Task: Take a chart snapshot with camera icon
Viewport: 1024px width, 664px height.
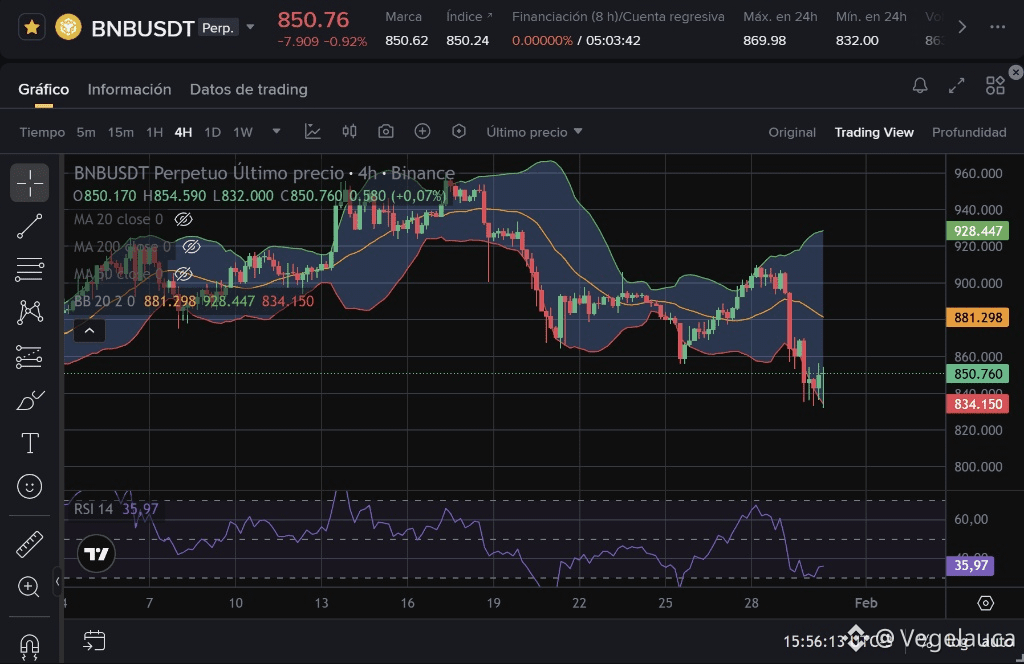Action: point(386,132)
